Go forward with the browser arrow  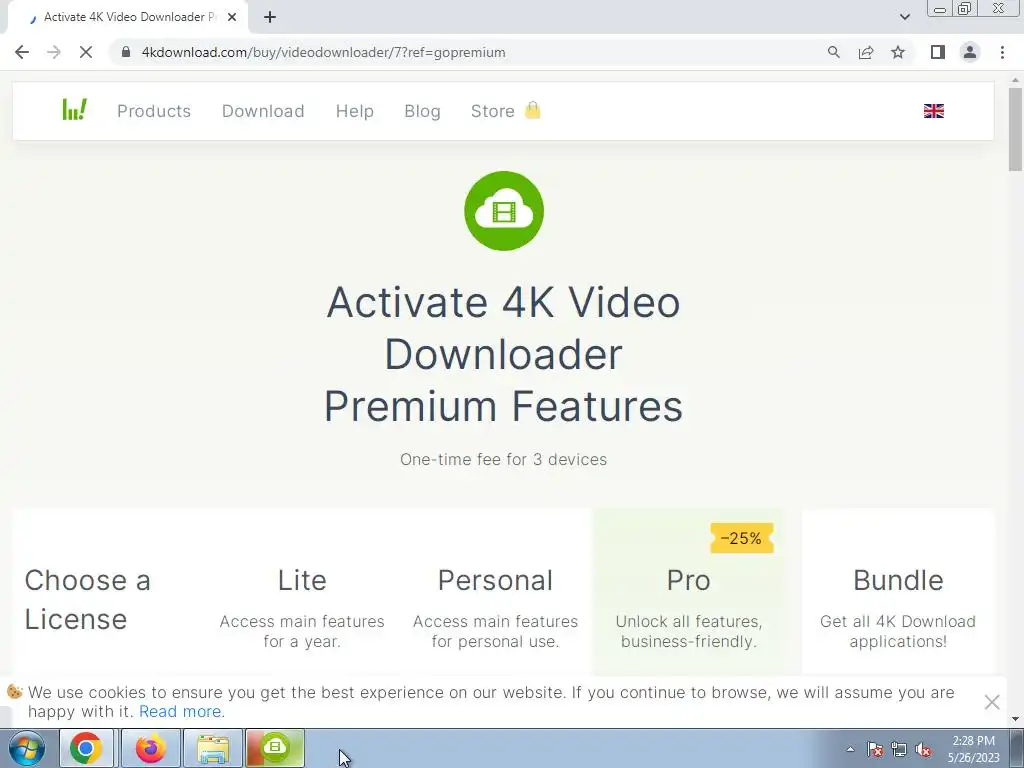pos(54,52)
